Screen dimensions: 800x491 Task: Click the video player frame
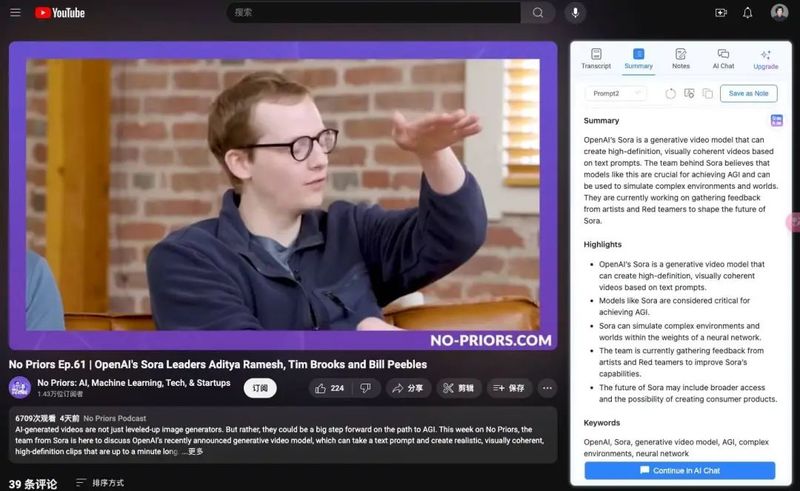click(x=283, y=195)
